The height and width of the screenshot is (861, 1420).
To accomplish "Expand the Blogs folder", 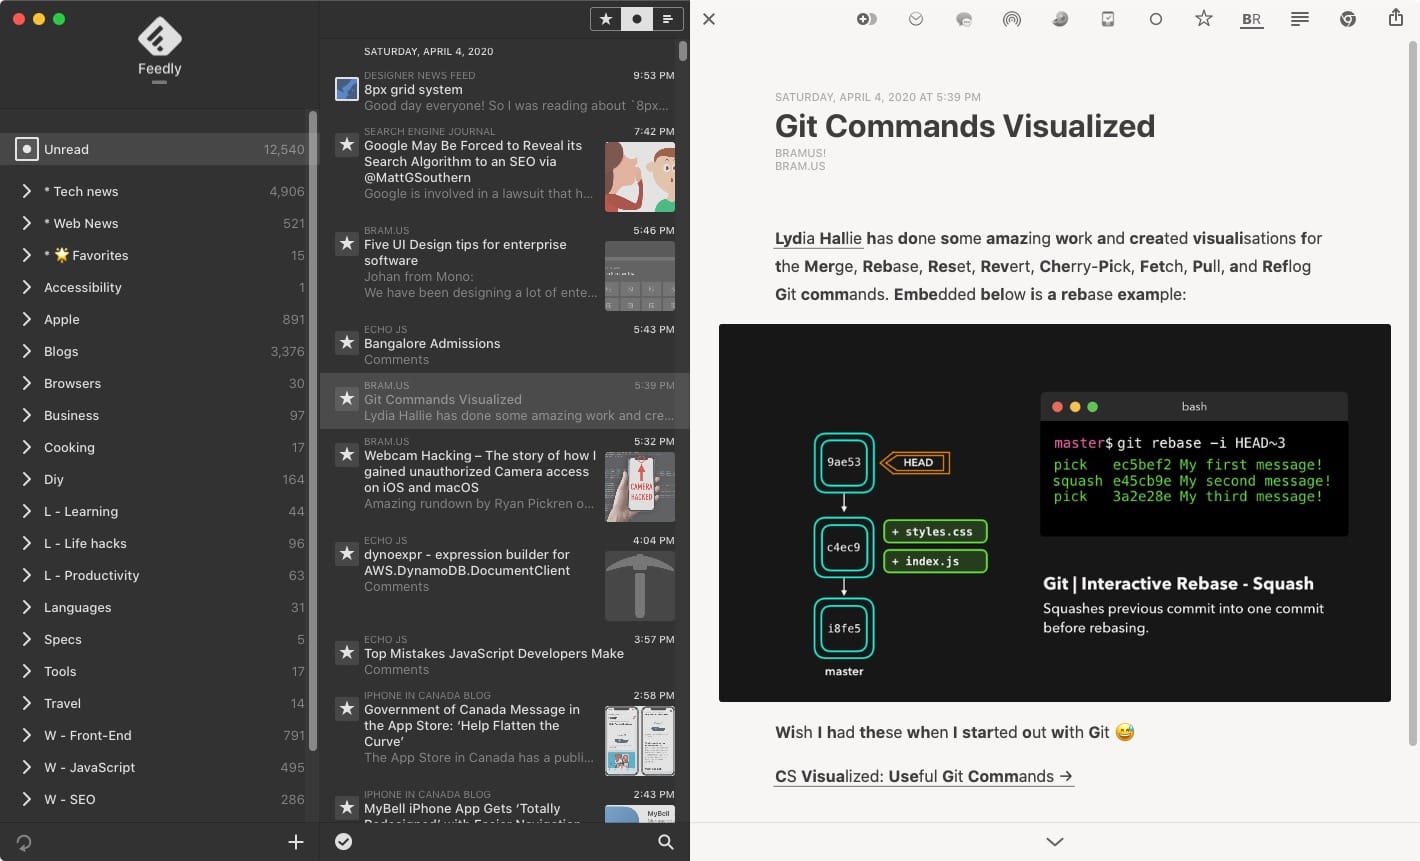I will pyautogui.click(x=26, y=351).
